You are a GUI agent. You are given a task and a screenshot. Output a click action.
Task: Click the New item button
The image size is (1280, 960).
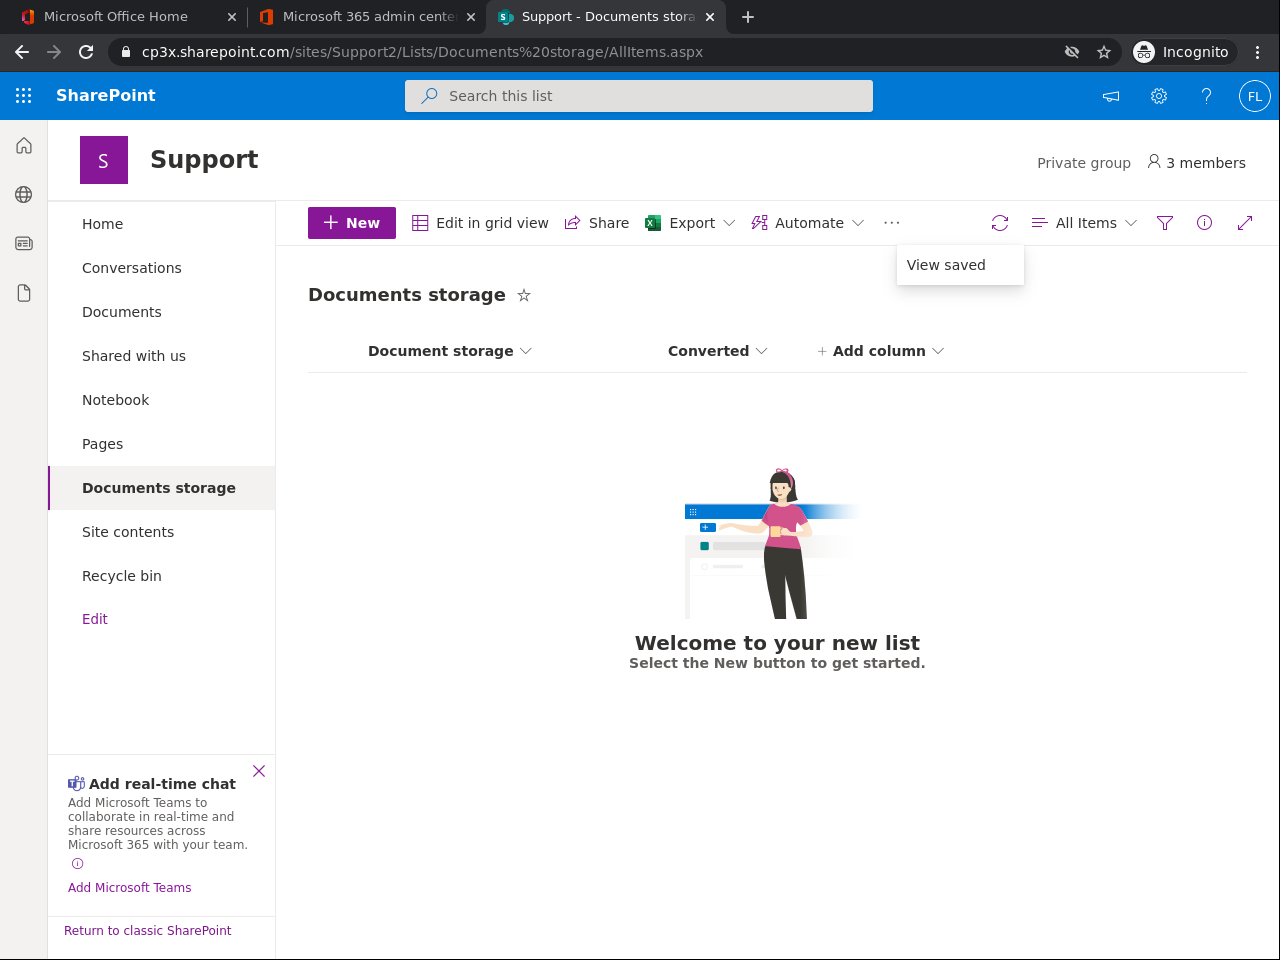(x=352, y=223)
